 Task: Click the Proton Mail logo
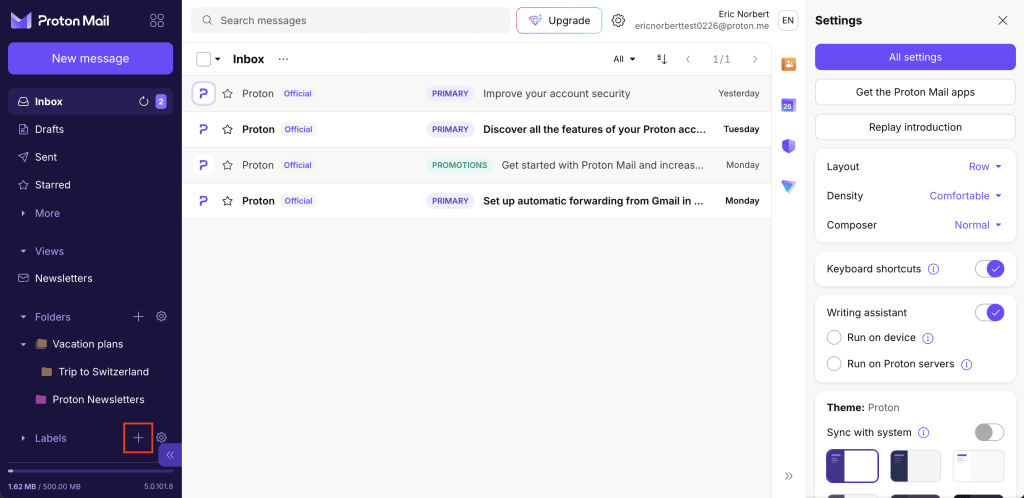coord(60,21)
